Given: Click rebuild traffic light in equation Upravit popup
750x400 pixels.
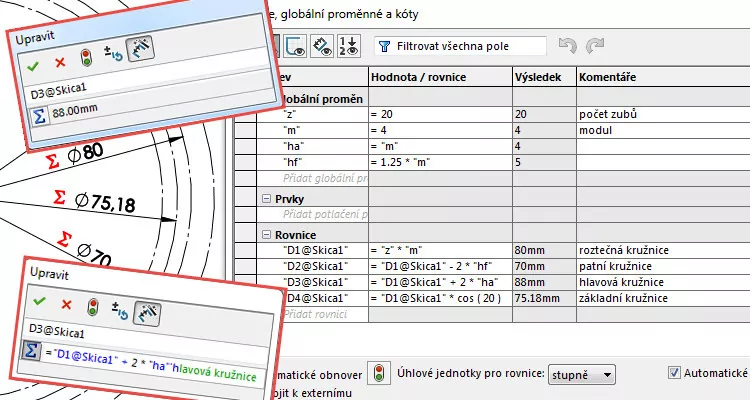Looking at the screenshot, I should (93, 307).
